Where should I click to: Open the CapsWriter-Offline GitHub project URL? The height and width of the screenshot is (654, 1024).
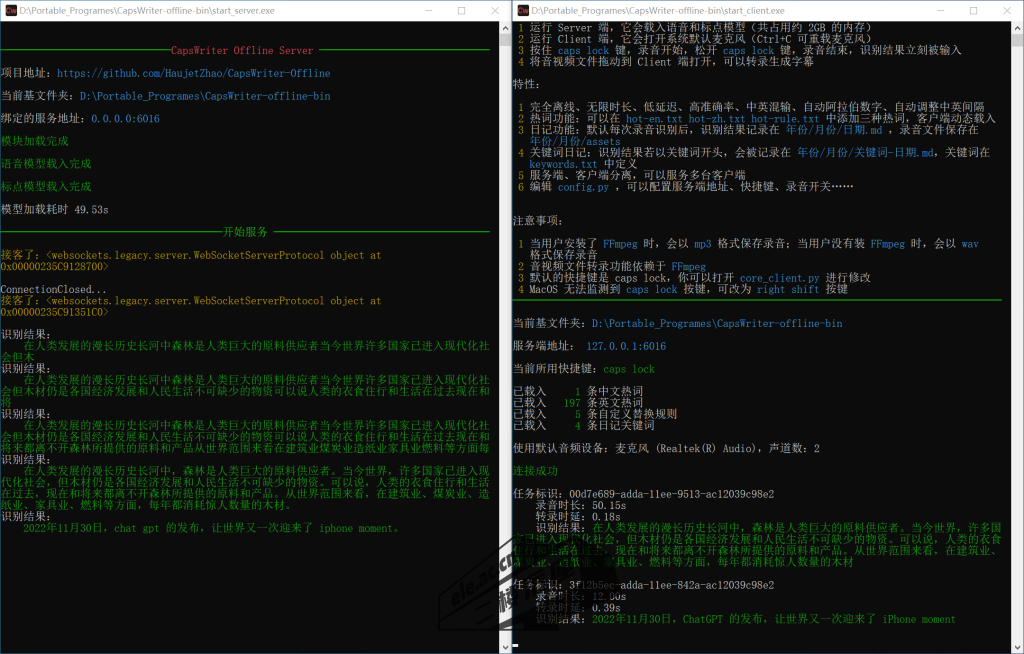193,73
